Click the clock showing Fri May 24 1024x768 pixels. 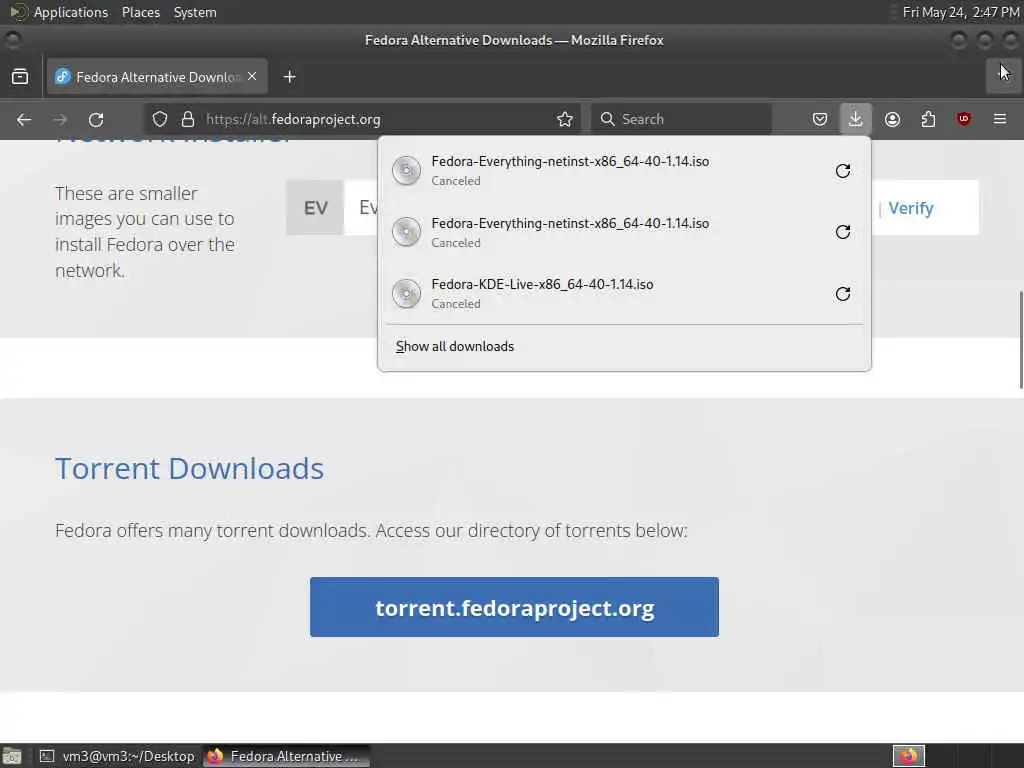pyautogui.click(x=961, y=12)
